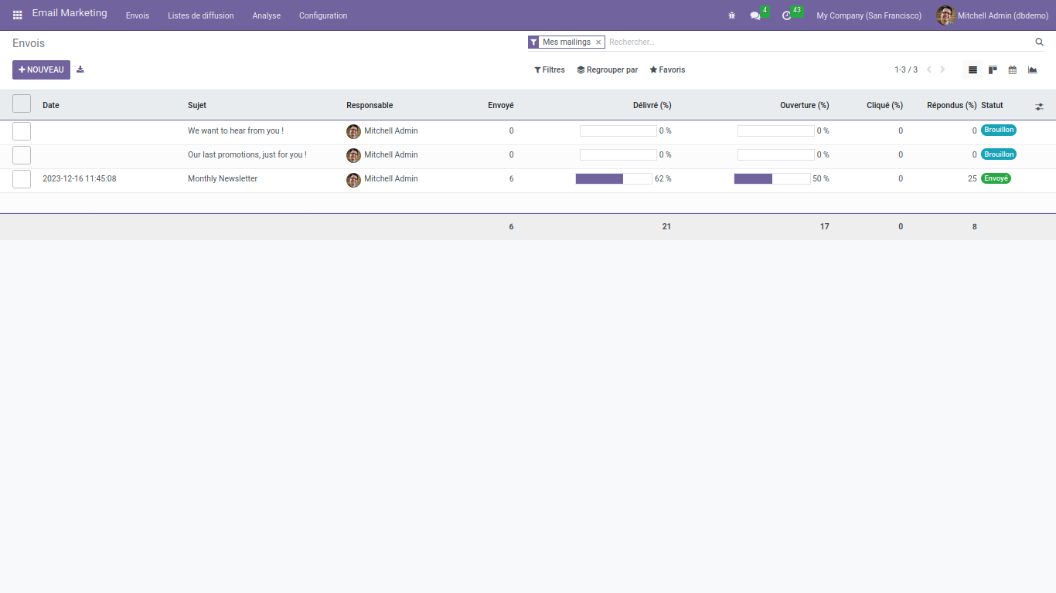The image size is (1056, 593).
Task: Open the Configuration menu
Action: click(x=323, y=16)
